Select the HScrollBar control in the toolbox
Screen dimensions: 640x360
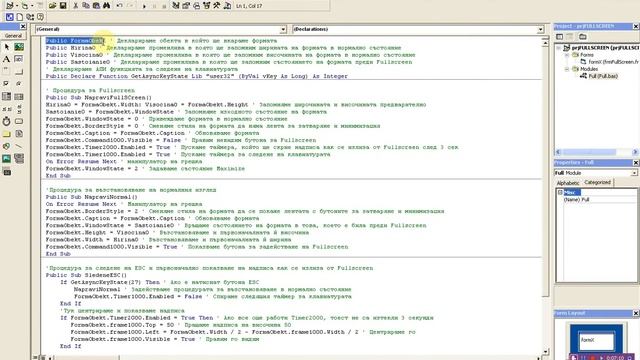click(7, 109)
